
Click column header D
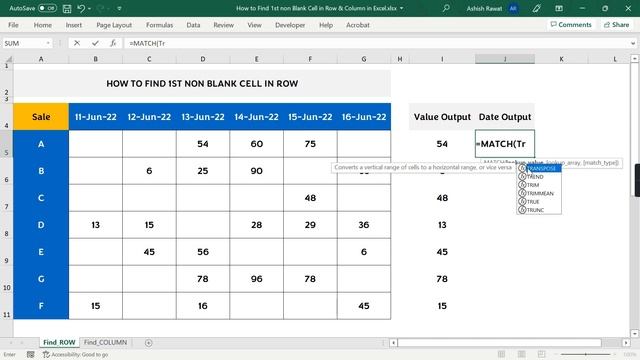(x=203, y=59)
